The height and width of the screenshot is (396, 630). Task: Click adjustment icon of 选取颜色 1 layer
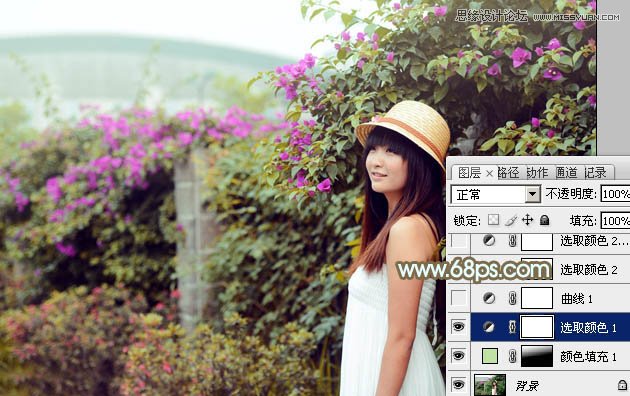[489, 327]
